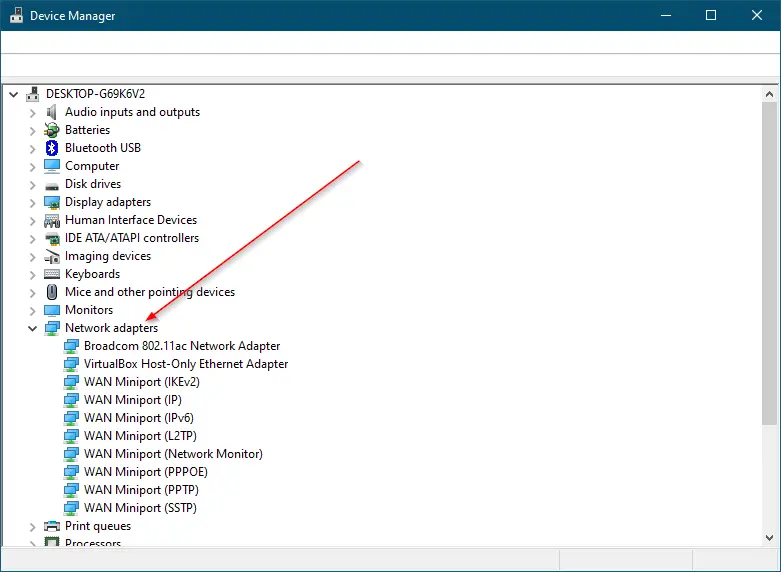
Task: Expand the IDE ATA/ATAPI controllers category
Action: (33, 239)
